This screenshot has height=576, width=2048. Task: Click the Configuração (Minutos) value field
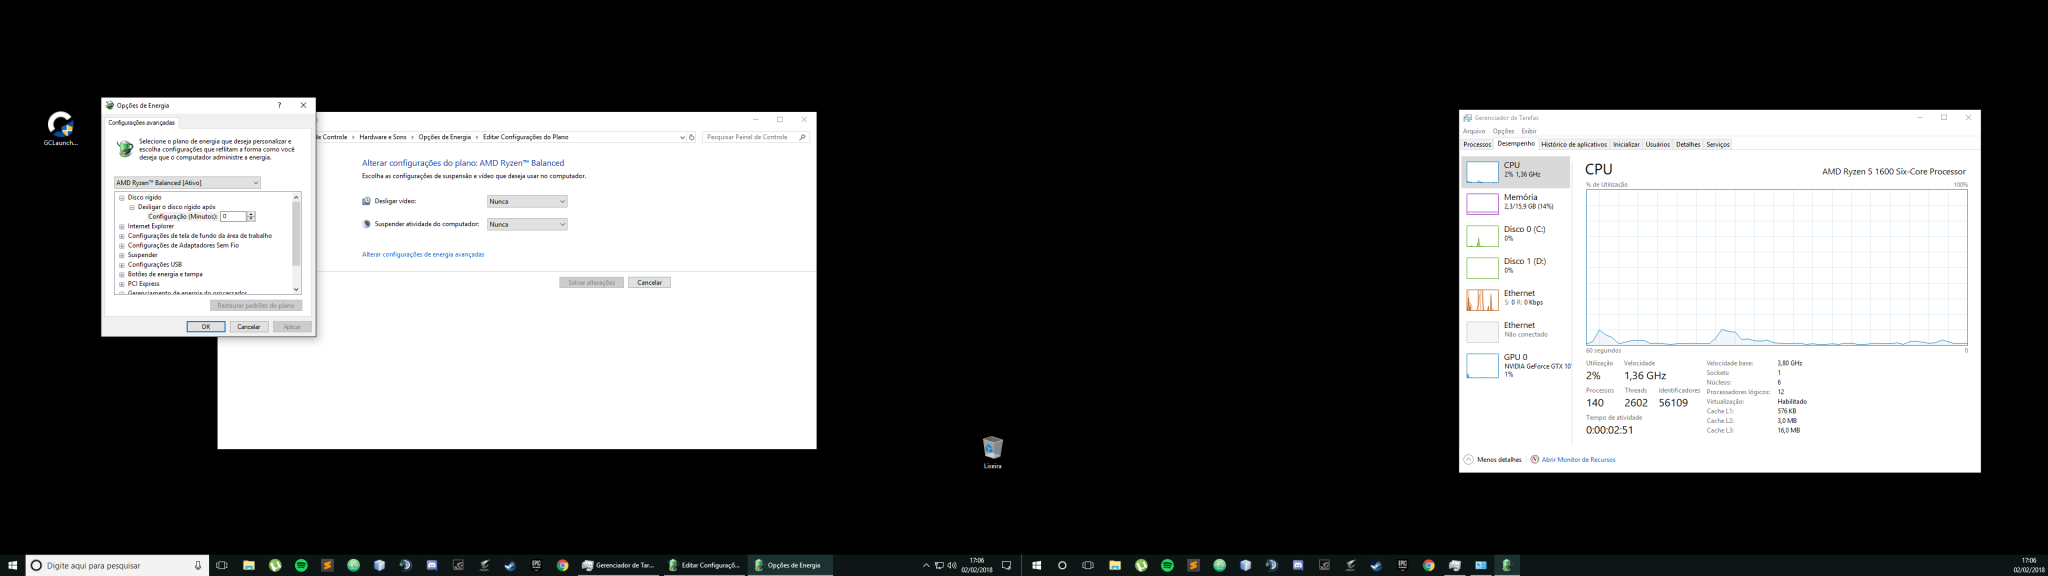(233, 217)
